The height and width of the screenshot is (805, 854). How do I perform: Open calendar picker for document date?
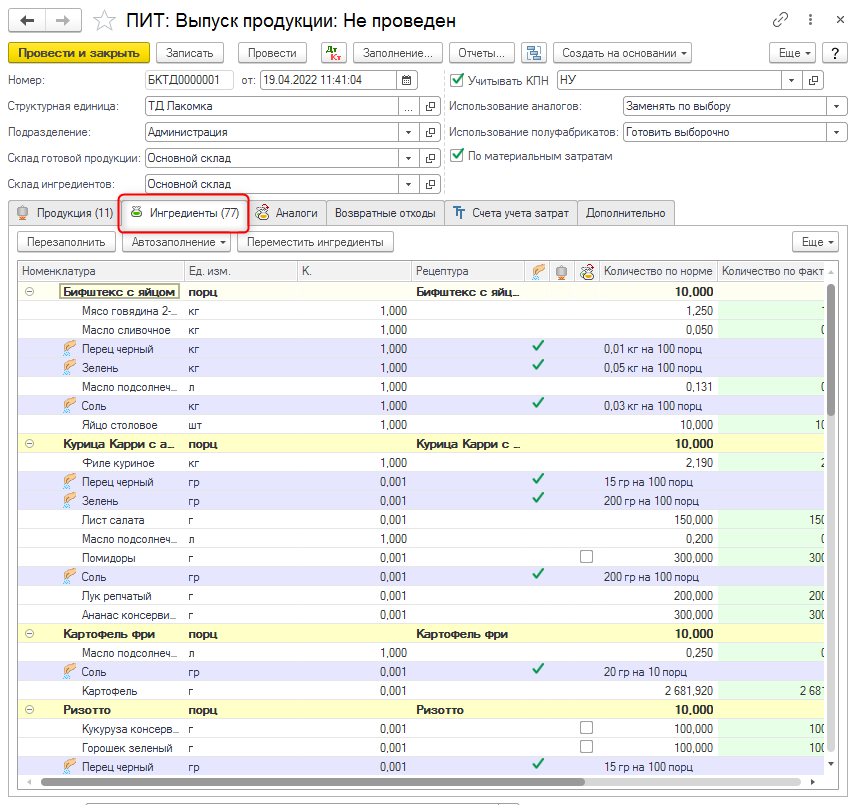tap(407, 80)
